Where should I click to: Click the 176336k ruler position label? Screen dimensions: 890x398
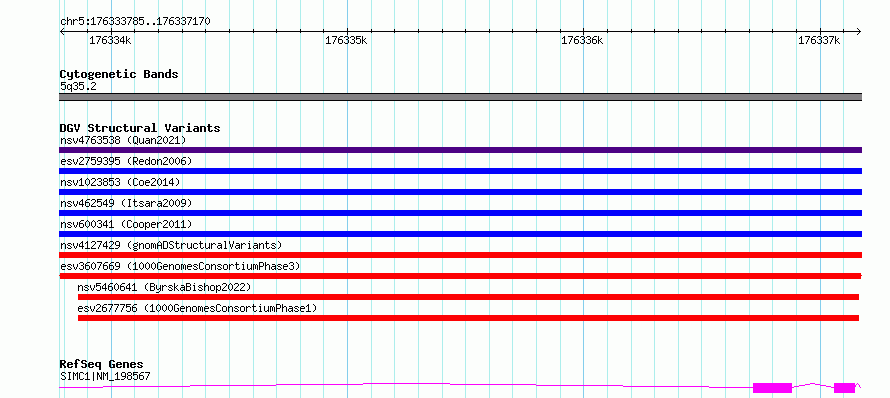(582, 40)
